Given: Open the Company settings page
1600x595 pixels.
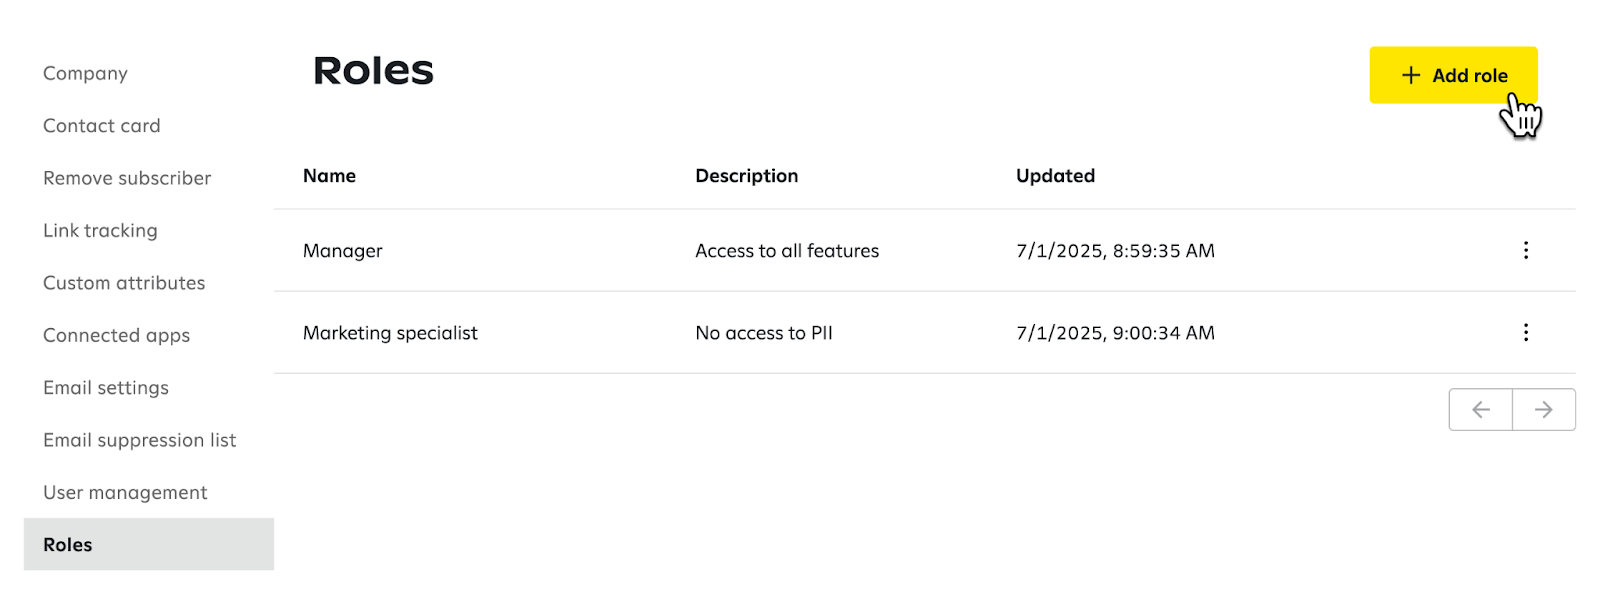Looking at the screenshot, I should tap(85, 73).
